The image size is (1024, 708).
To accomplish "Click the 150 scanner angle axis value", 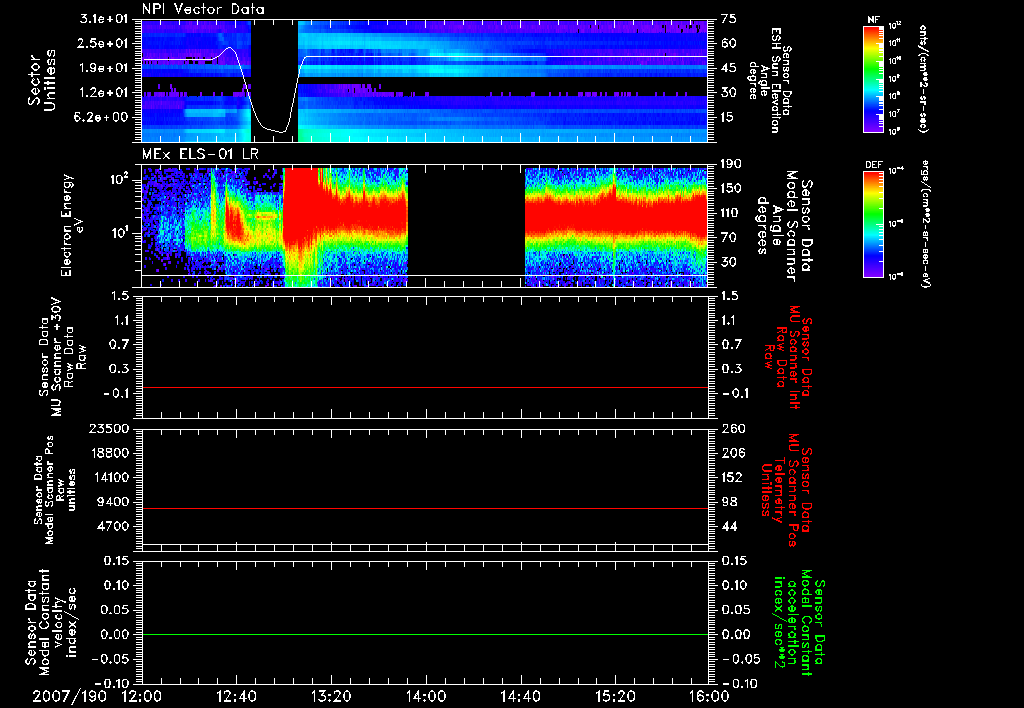I will (x=731, y=189).
